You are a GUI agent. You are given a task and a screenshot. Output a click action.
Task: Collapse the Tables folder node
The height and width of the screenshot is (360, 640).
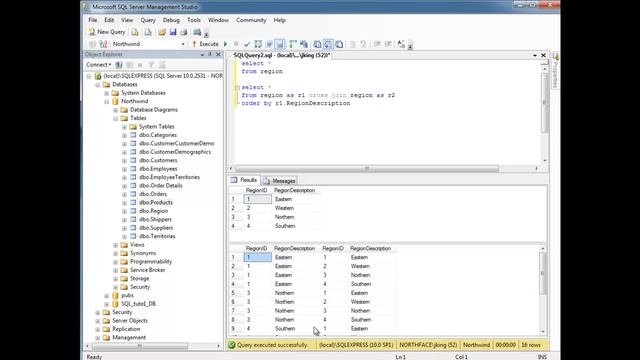[116, 118]
